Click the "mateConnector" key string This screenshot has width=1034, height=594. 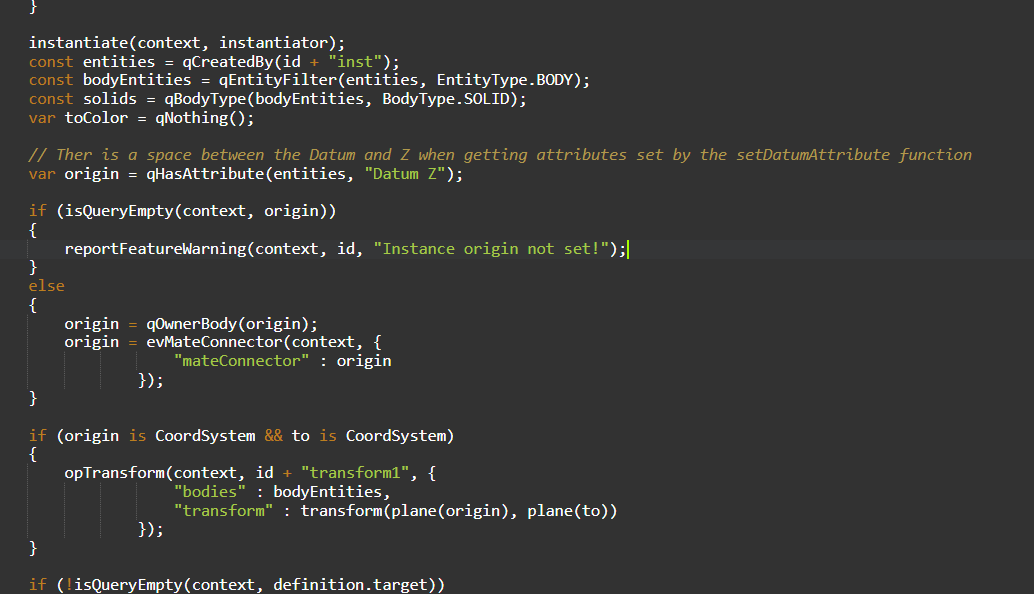click(x=241, y=361)
